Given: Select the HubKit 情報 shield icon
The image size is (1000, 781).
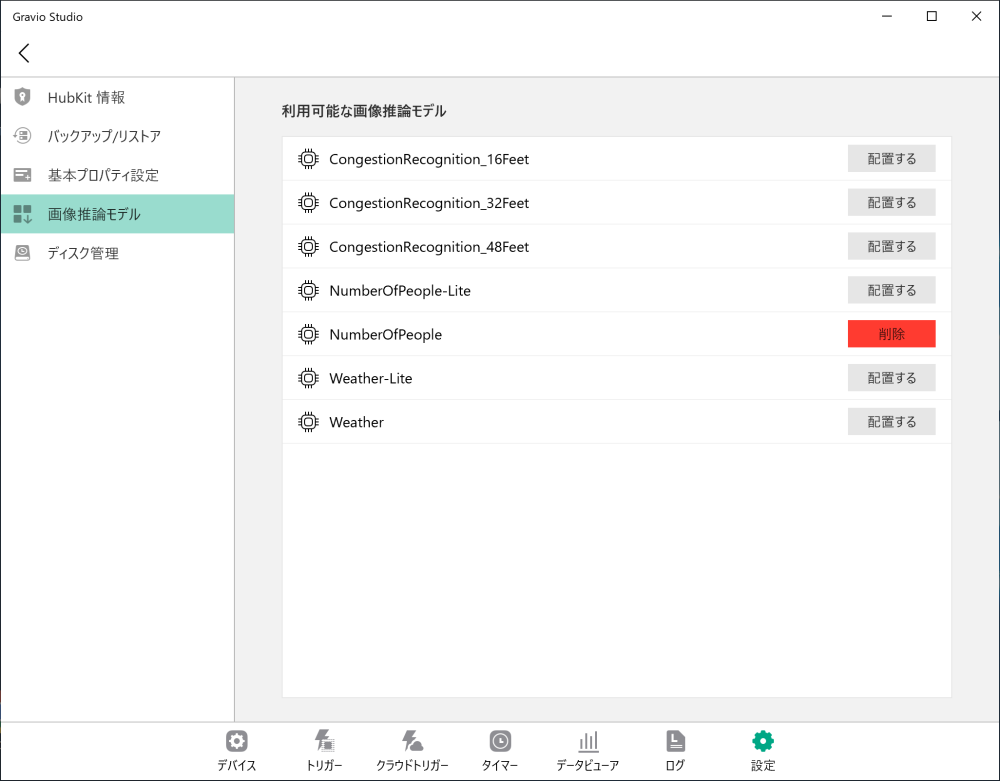Looking at the screenshot, I should tap(22, 97).
